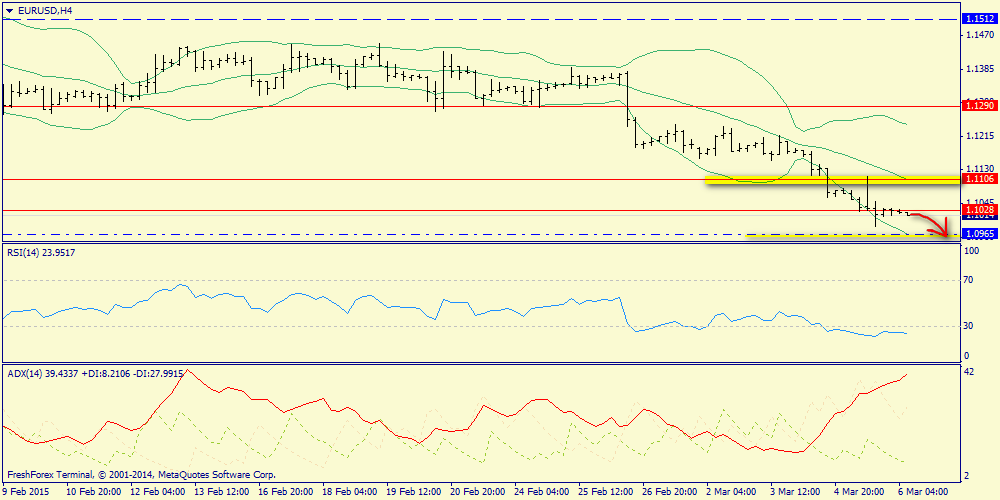This screenshot has width=1000, height=500.
Task: Select the 1.1290 red price label
Action: click(980, 104)
